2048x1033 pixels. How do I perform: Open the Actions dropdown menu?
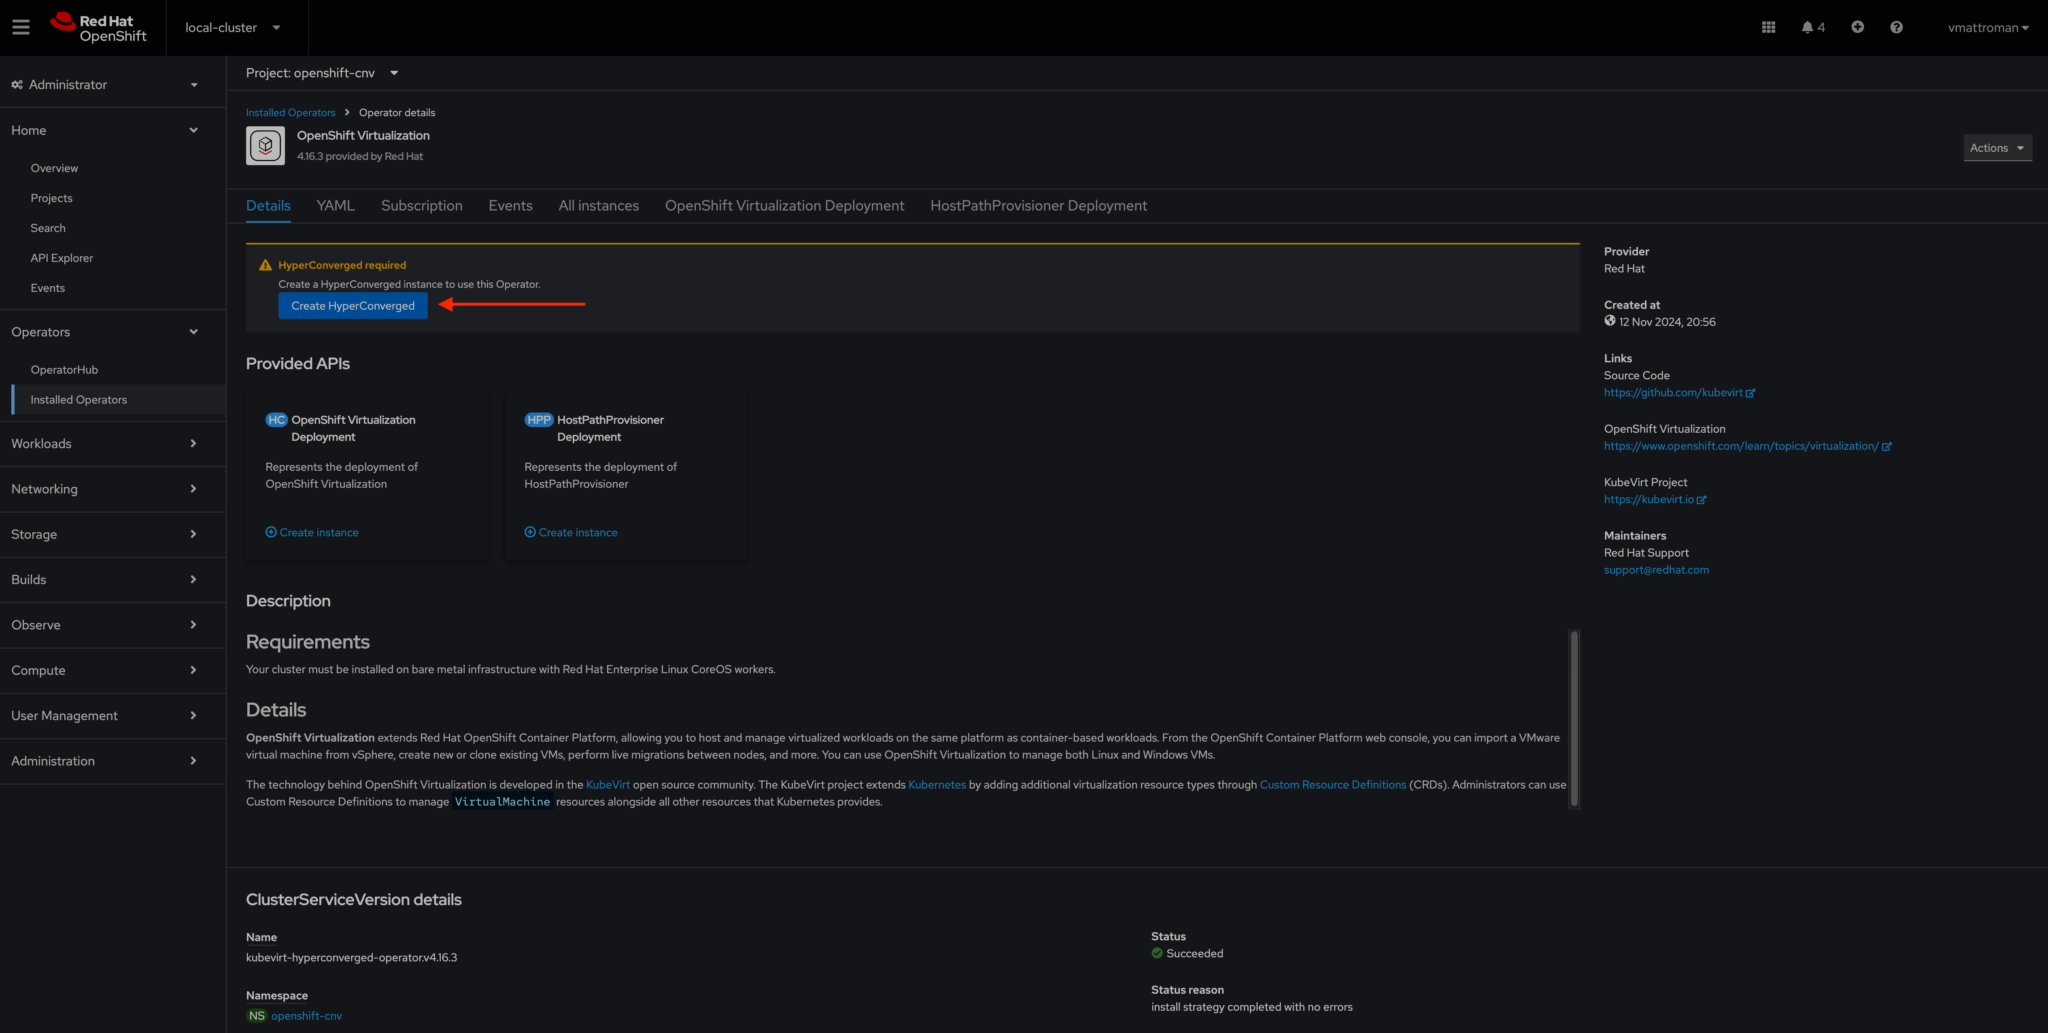click(1996, 147)
